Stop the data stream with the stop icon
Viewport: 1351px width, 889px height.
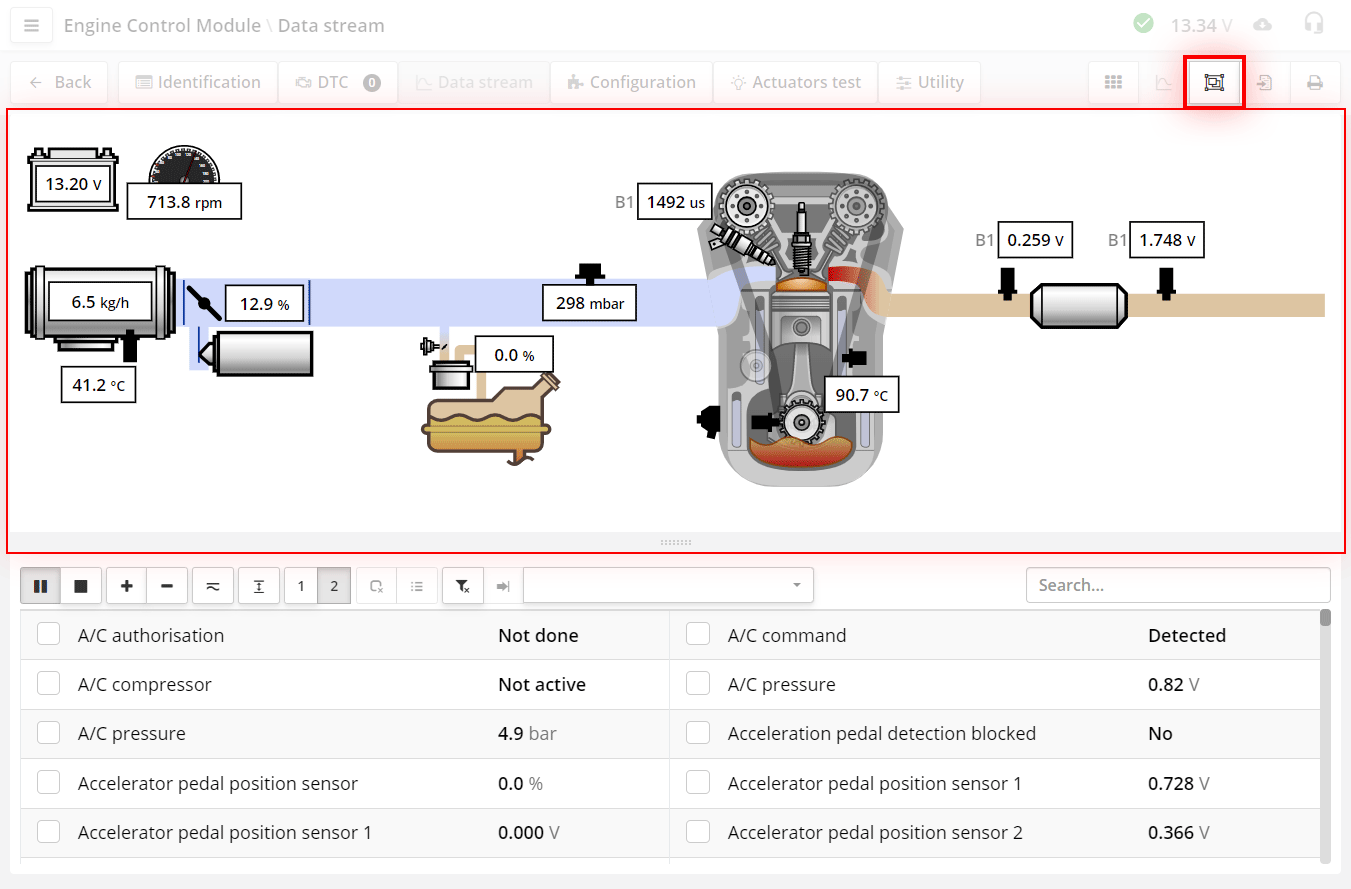(81, 585)
